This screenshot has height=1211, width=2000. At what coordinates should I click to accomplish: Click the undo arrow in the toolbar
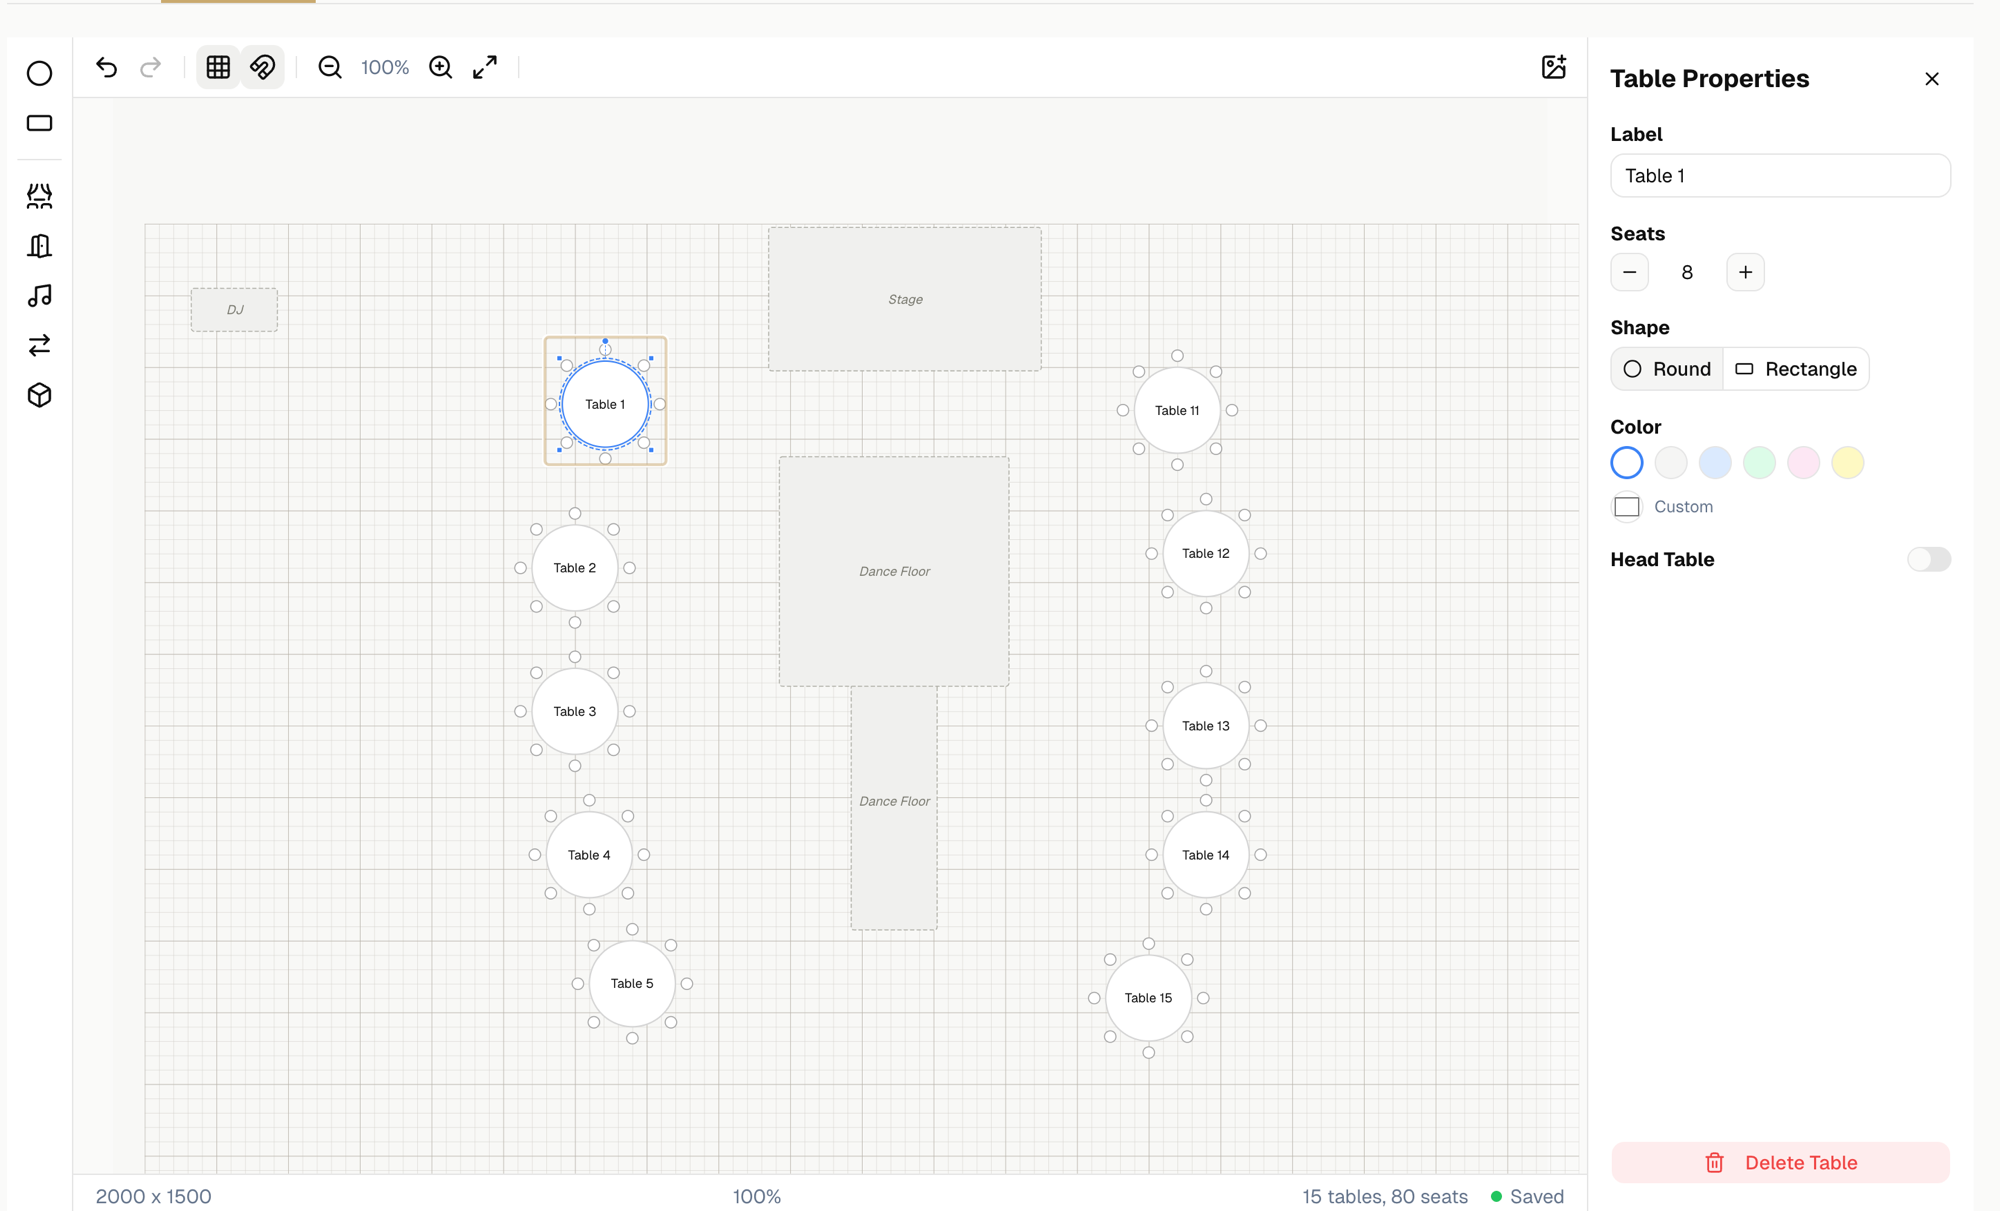pyautogui.click(x=107, y=67)
